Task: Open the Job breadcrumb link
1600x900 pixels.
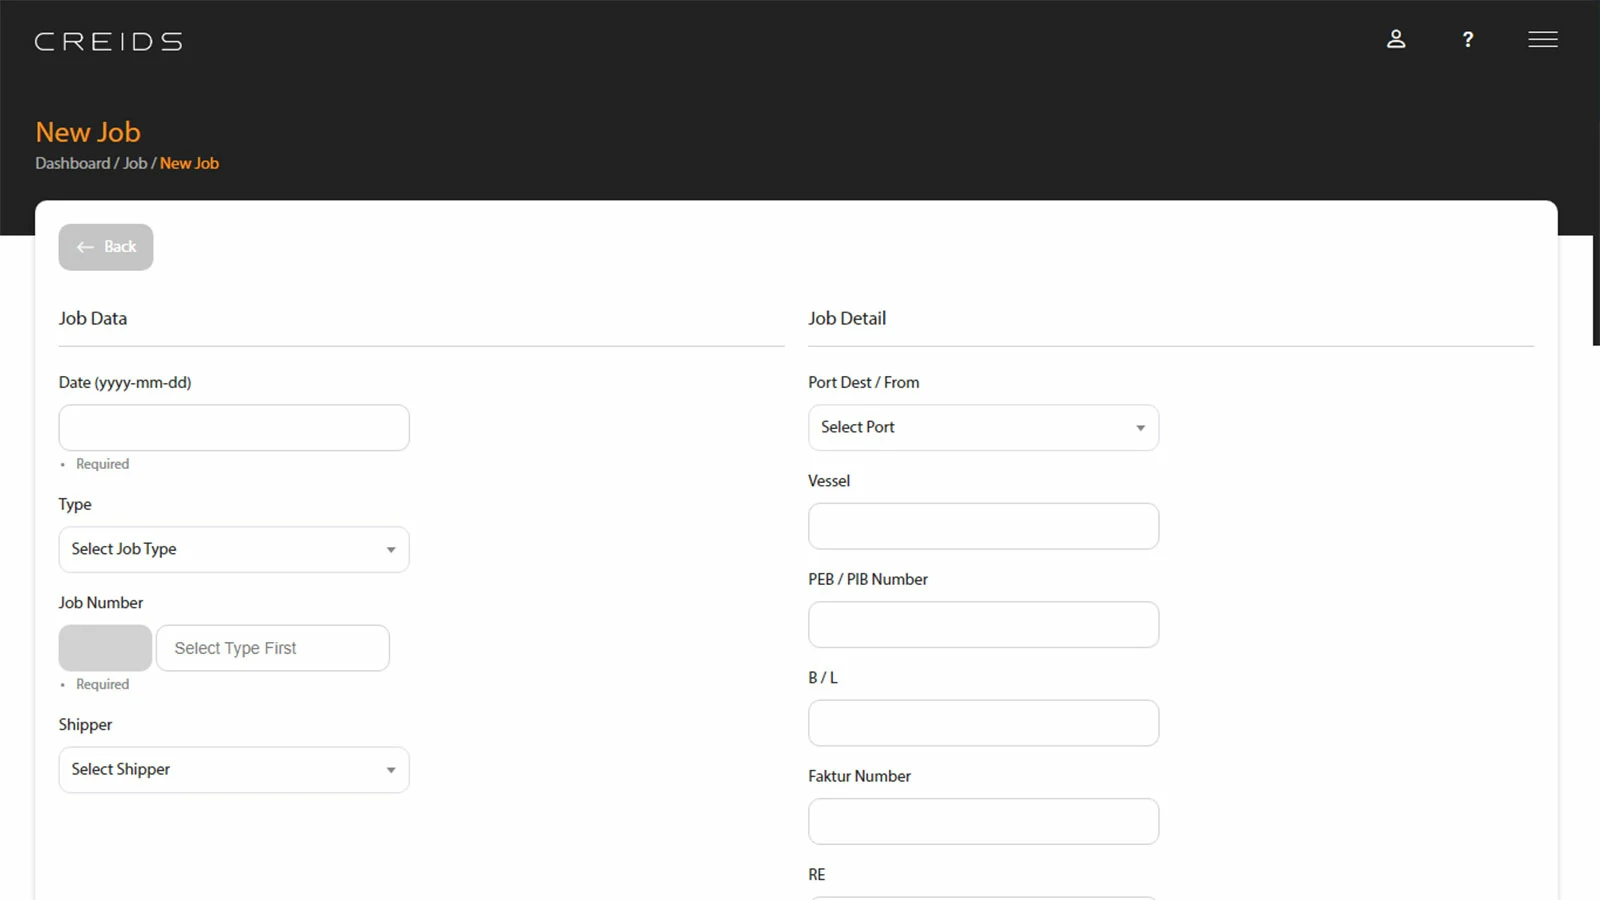Action: tap(135, 163)
